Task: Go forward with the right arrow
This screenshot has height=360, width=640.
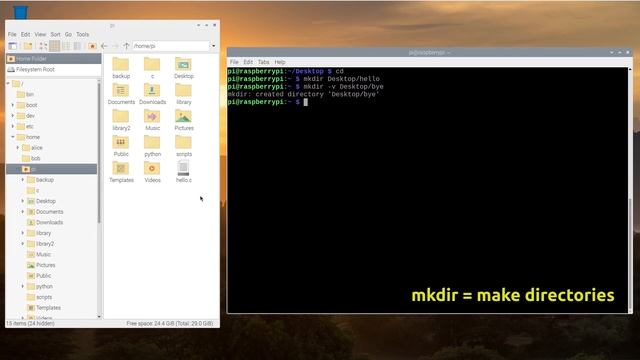Action: (x=115, y=46)
